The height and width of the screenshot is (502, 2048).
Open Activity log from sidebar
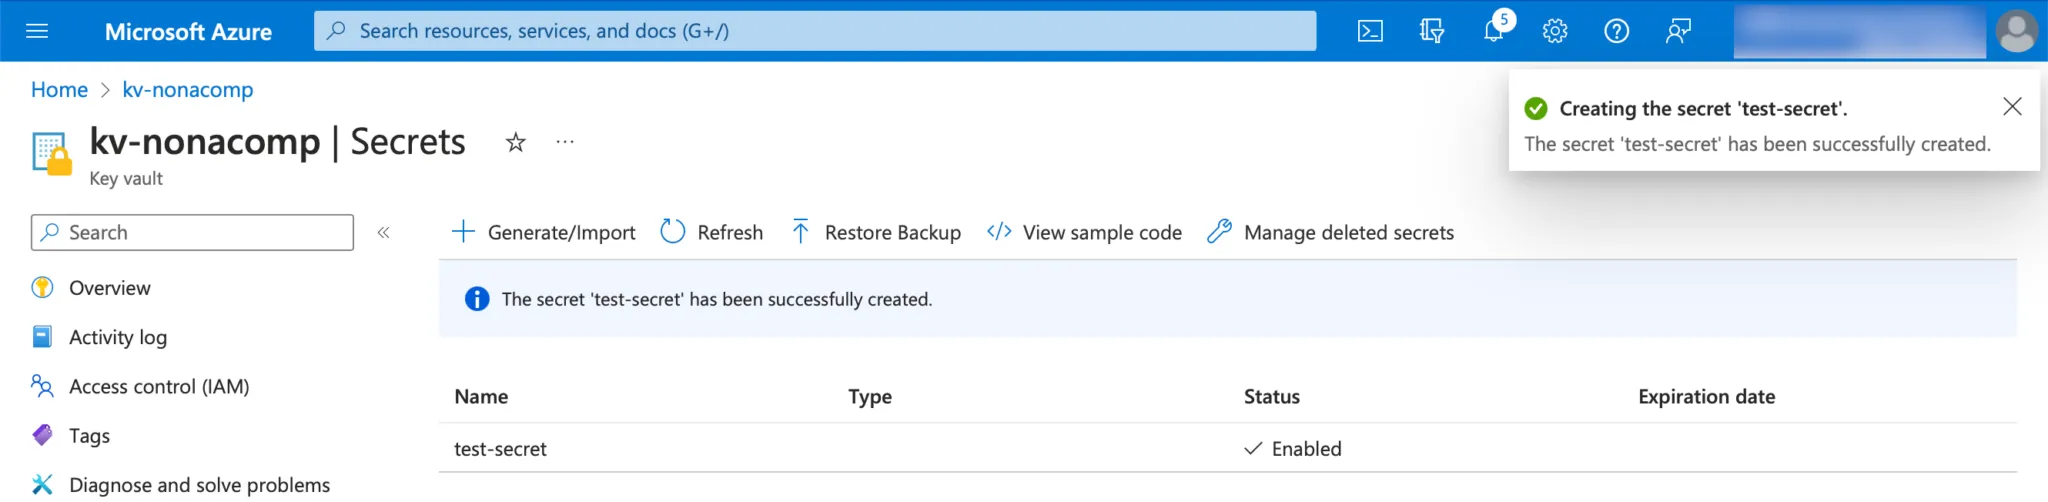click(117, 337)
